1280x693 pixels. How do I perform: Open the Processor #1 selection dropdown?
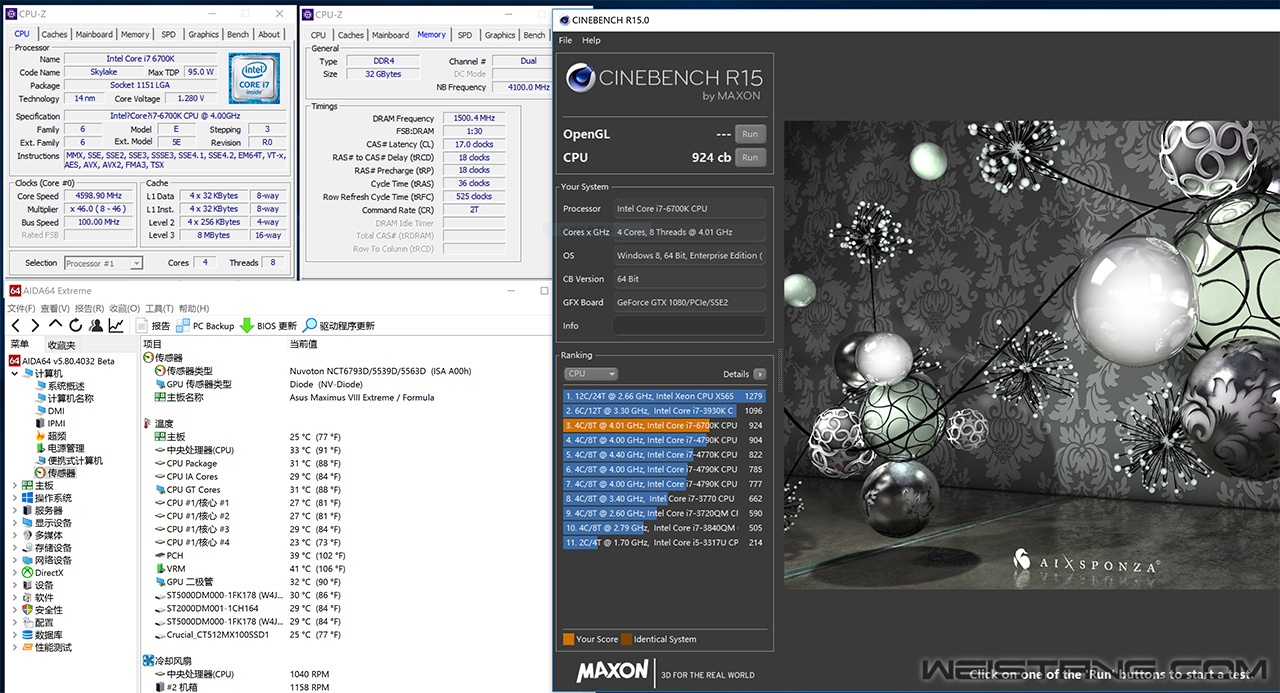[x=103, y=263]
